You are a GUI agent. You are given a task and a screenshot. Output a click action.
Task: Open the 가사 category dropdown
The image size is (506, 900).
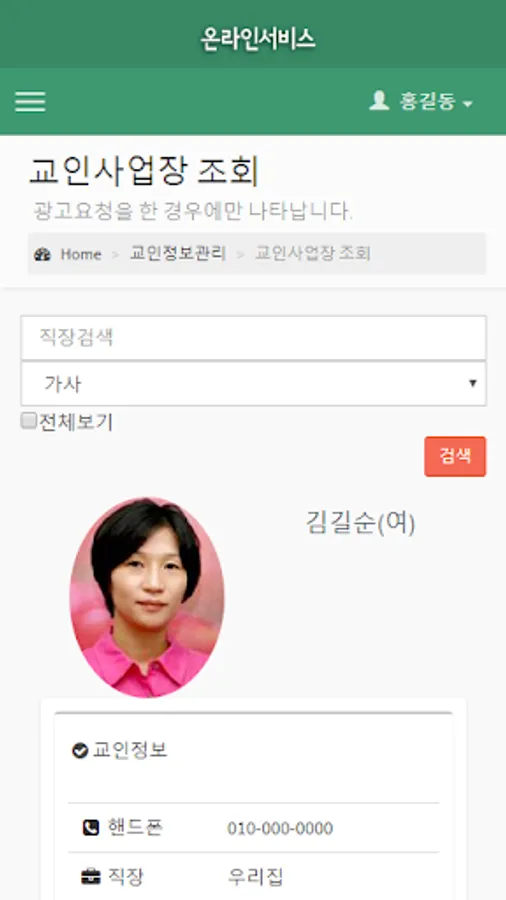coord(254,383)
